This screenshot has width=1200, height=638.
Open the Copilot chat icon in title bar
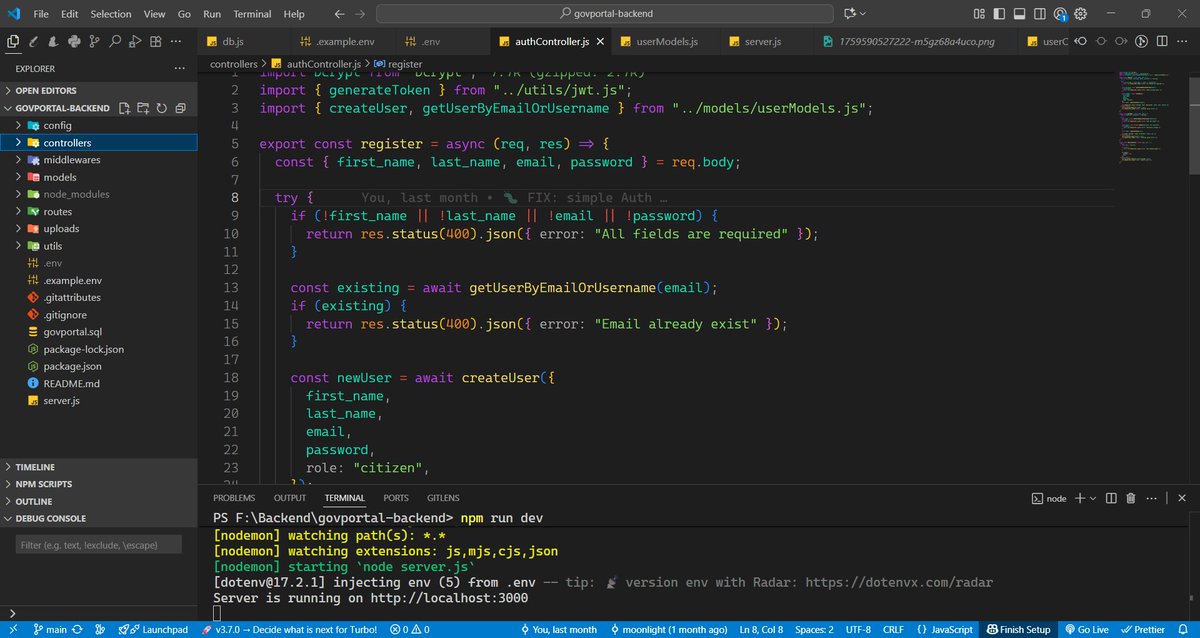pos(850,14)
